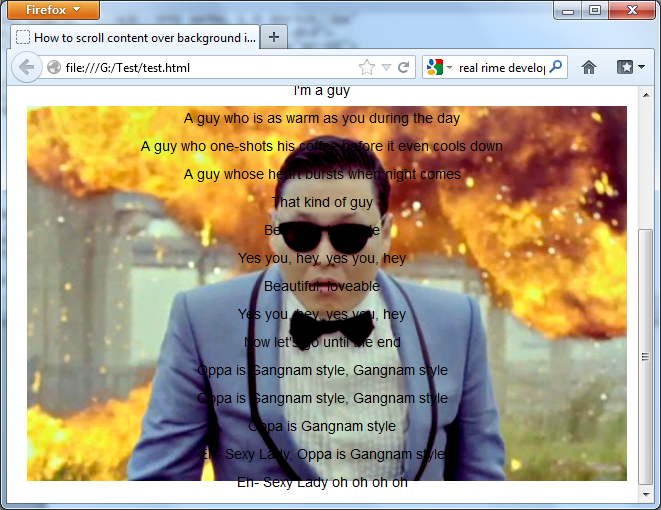Click the search field containing 'real rime develop'

point(502,67)
